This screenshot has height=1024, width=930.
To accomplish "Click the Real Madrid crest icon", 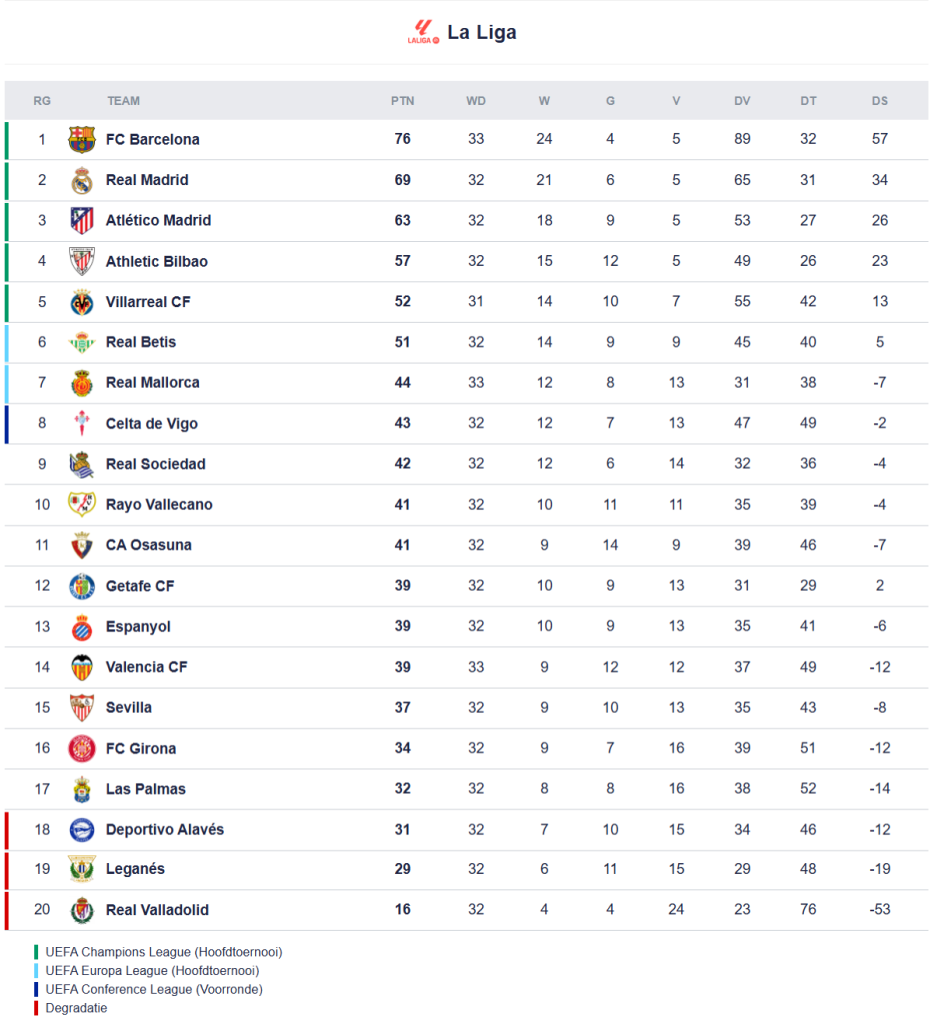I will (82, 180).
